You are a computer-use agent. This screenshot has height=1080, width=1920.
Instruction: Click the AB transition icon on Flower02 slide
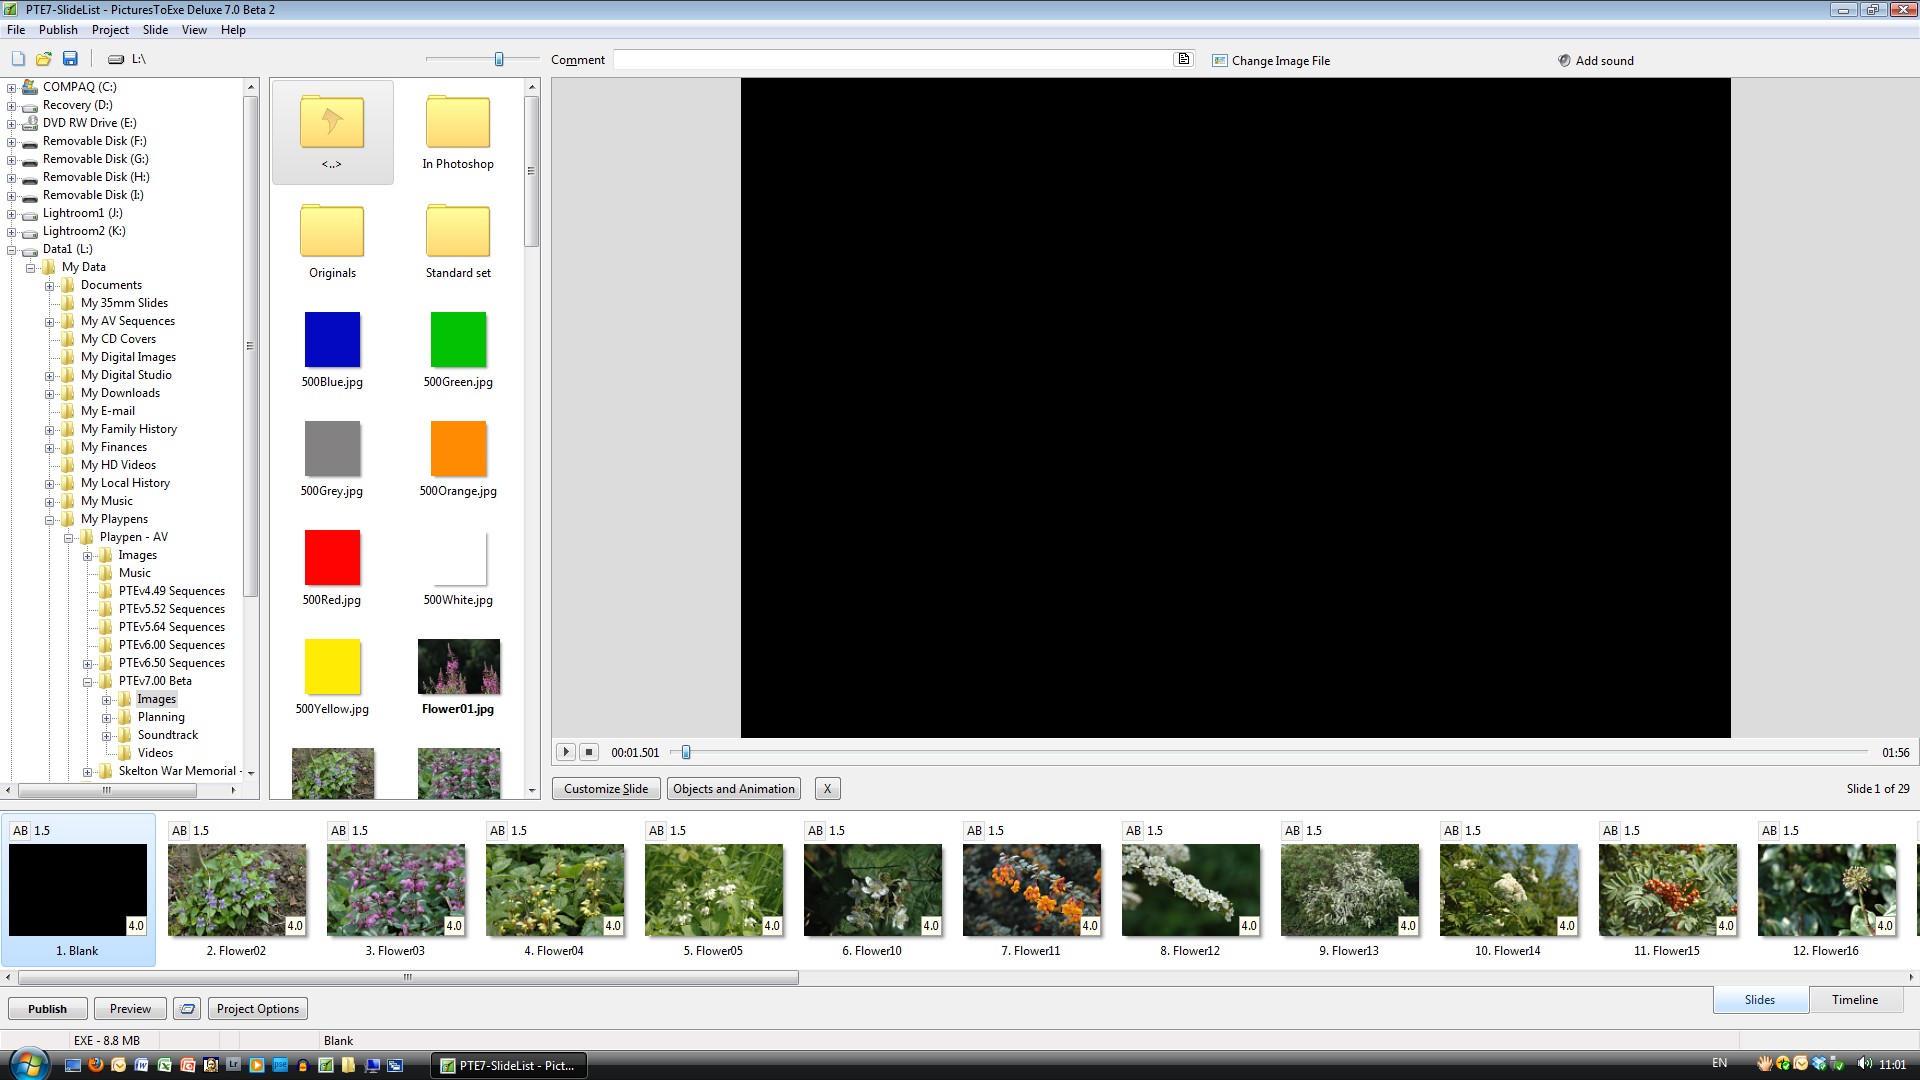click(179, 831)
